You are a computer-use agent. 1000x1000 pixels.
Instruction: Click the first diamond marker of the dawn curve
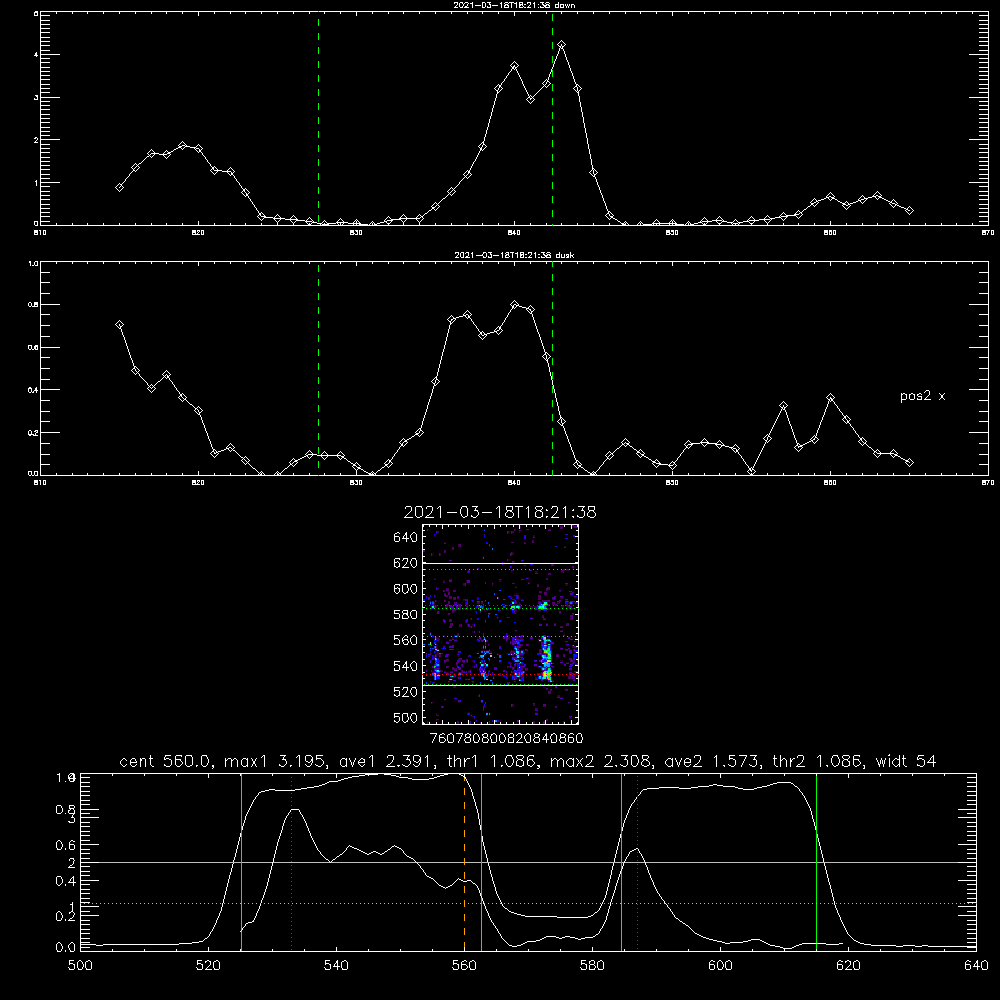pos(119,188)
